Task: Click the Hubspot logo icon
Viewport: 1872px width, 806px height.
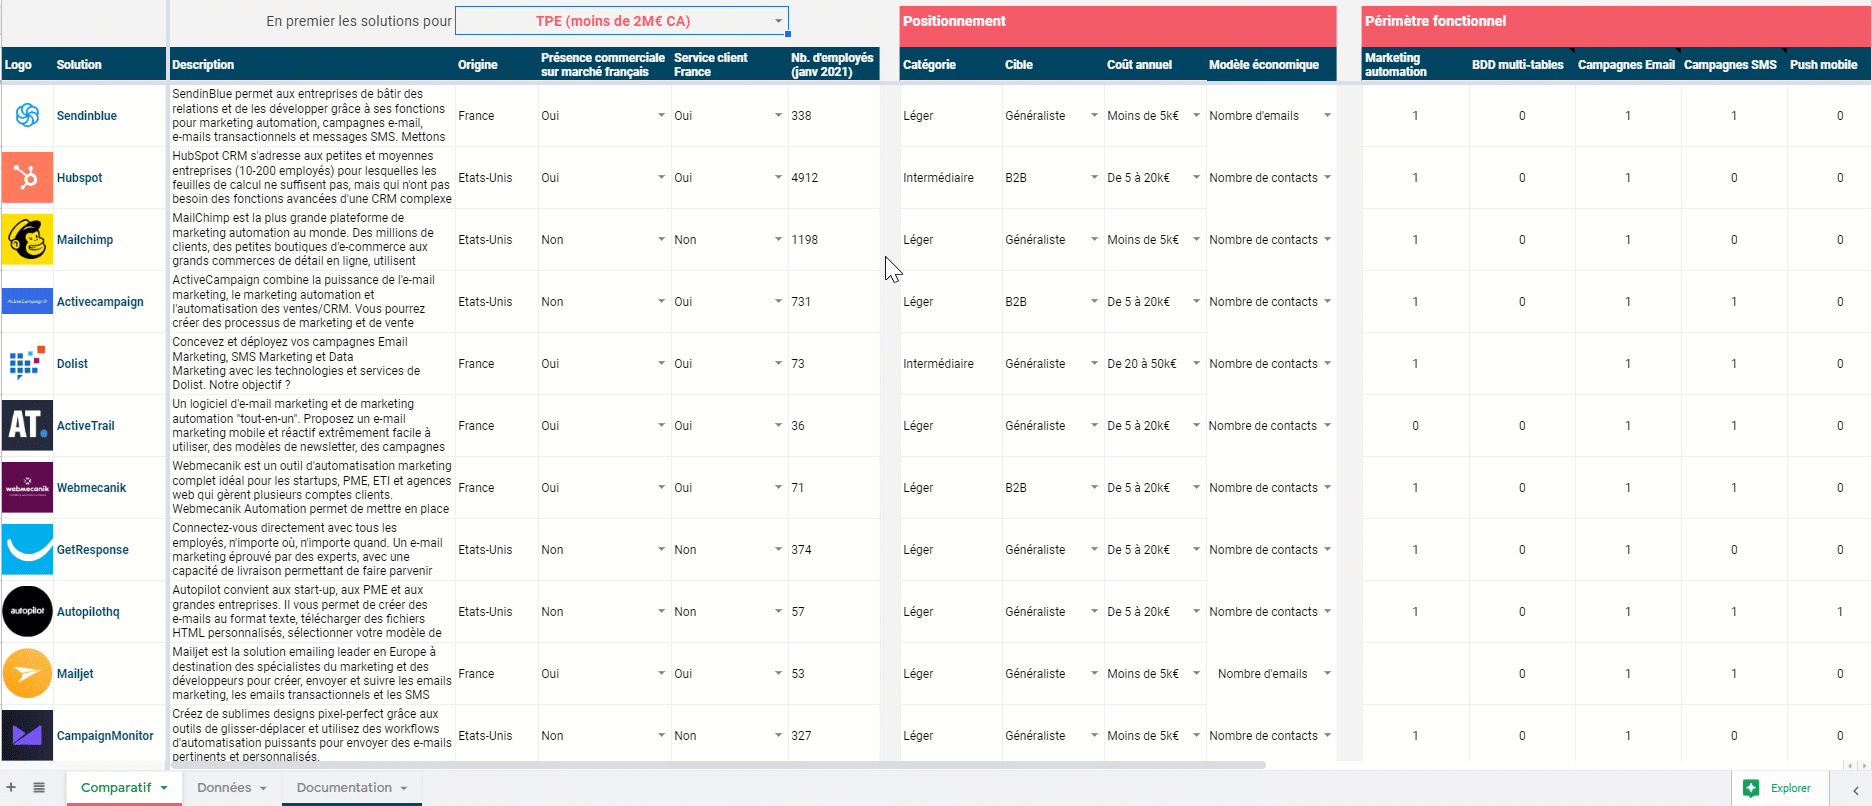Action: point(27,178)
